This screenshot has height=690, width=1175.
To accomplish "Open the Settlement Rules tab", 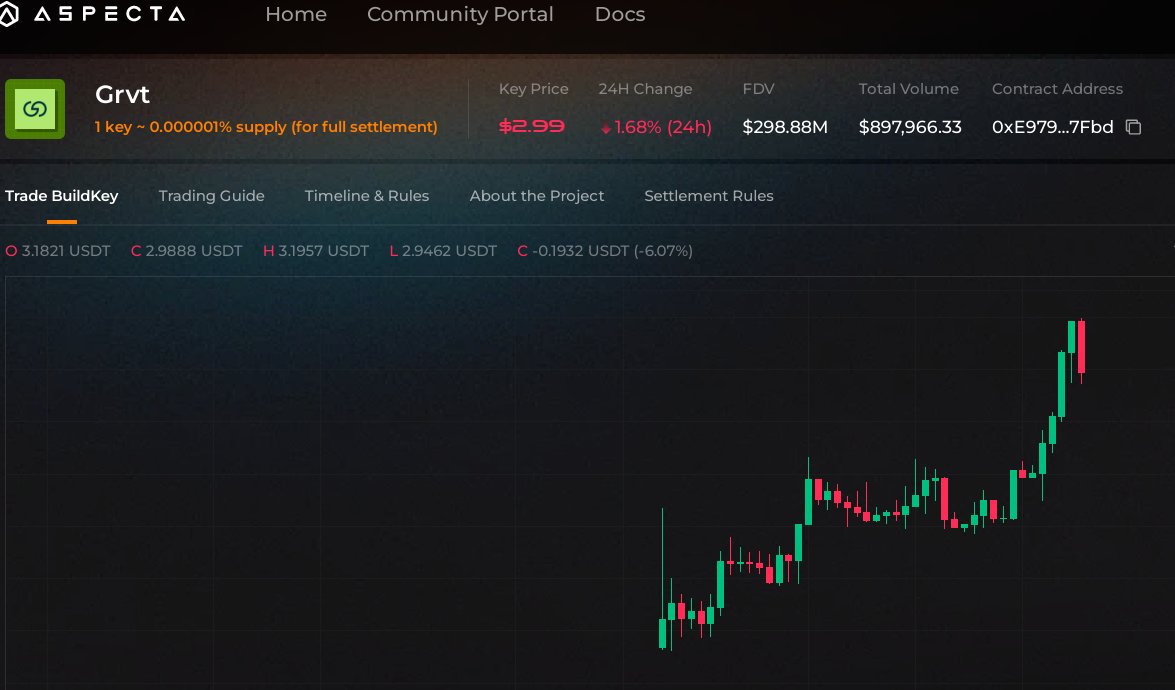I will click(709, 196).
